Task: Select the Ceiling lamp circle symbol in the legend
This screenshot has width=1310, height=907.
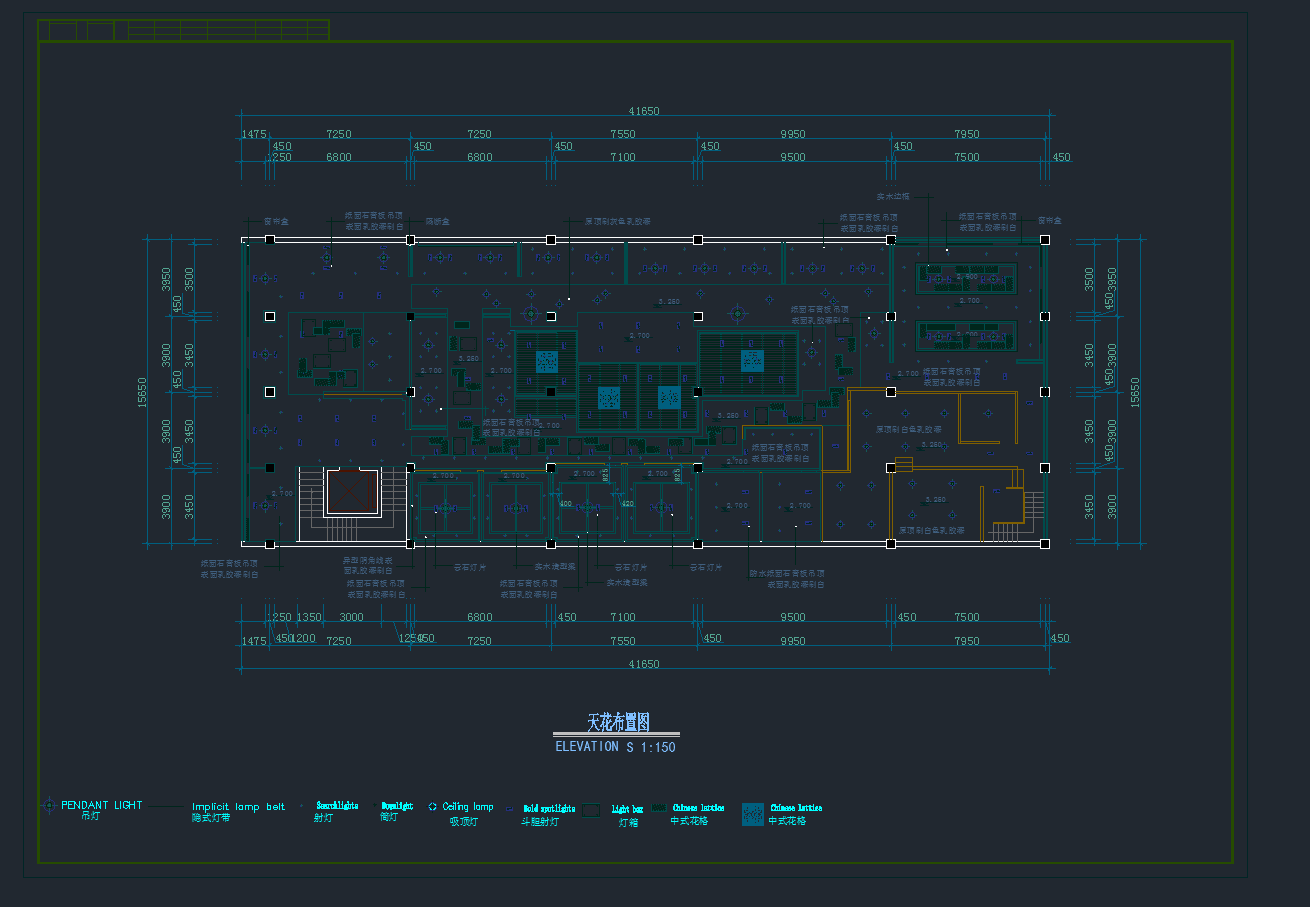Action: coord(433,807)
